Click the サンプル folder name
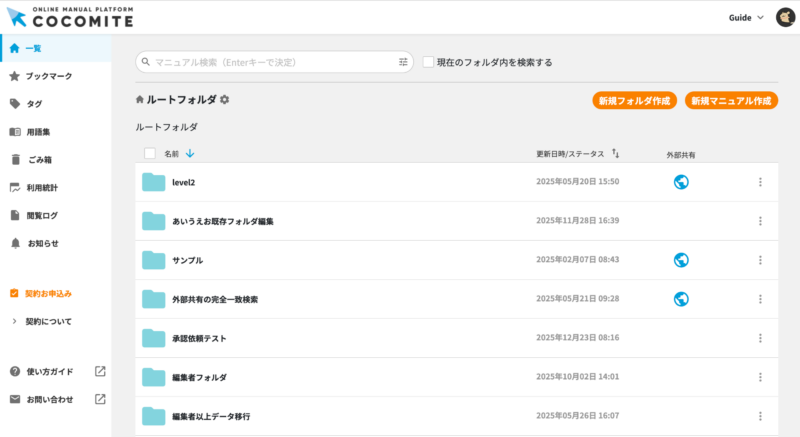Viewport: 800px width, 437px height. pos(188,261)
